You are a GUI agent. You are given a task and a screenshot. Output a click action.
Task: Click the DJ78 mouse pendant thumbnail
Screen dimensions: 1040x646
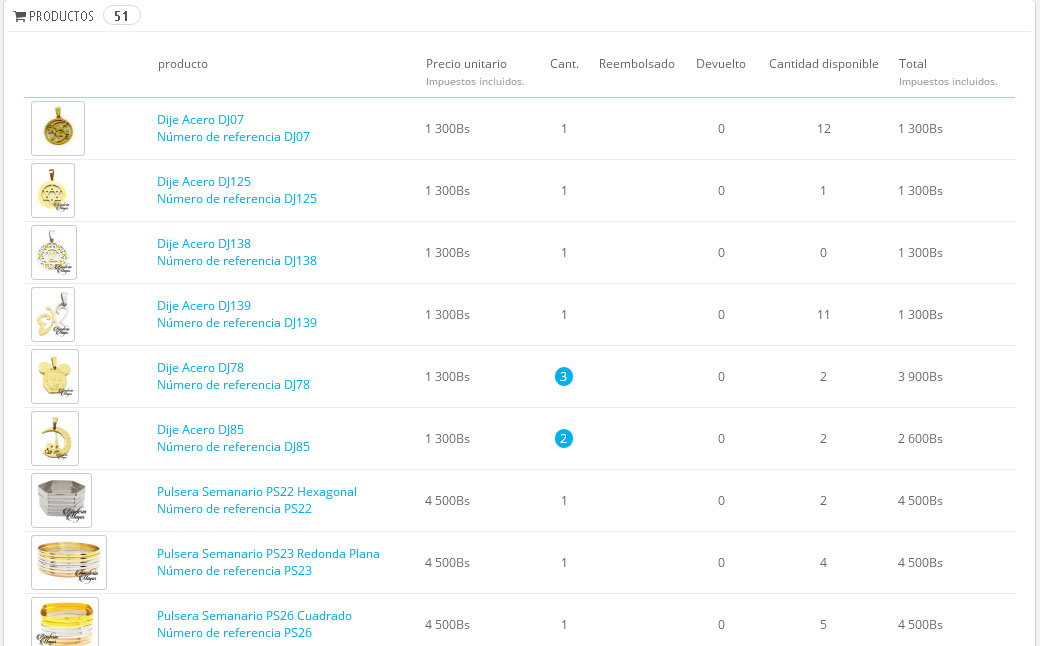[x=55, y=377]
